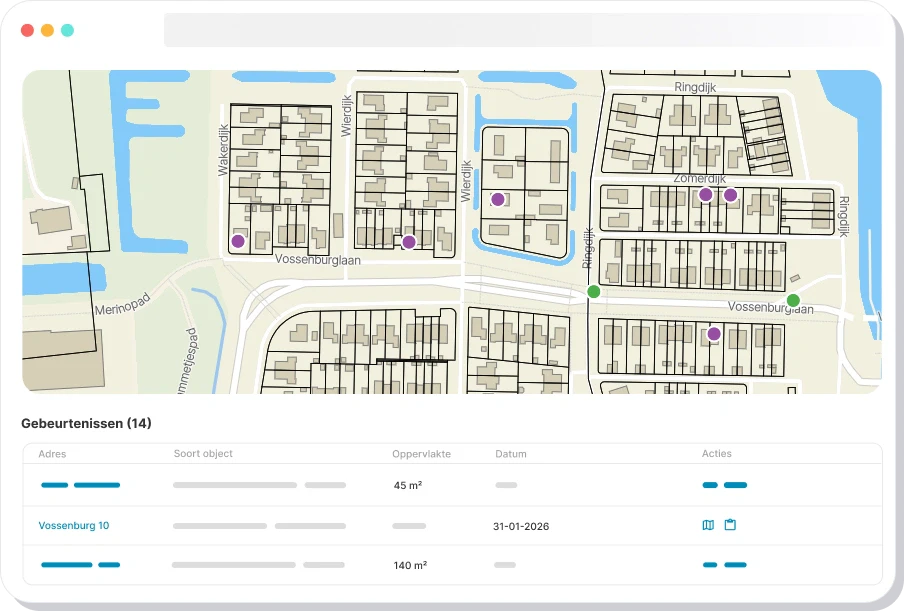Open map icon in Vossenburg 10 row
The width and height of the screenshot is (904, 611).
pos(708,525)
